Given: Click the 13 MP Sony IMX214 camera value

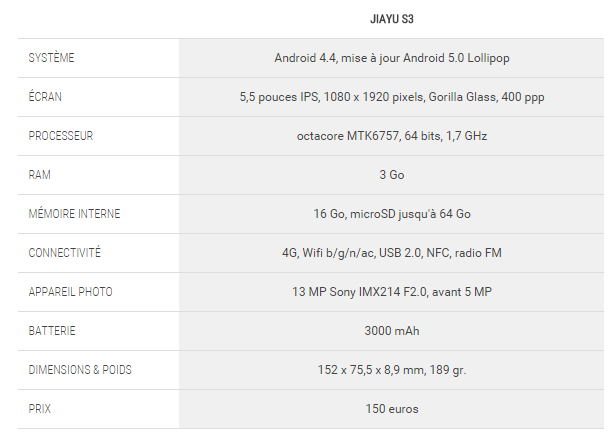Looking at the screenshot, I should point(392,292).
